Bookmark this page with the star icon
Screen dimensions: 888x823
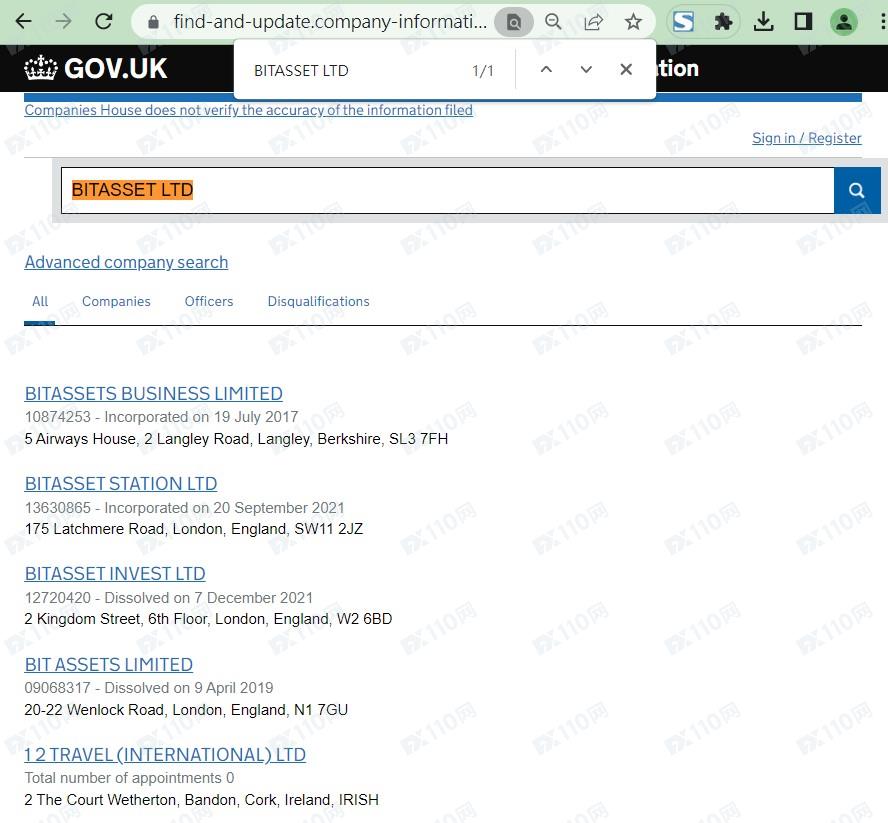633,22
